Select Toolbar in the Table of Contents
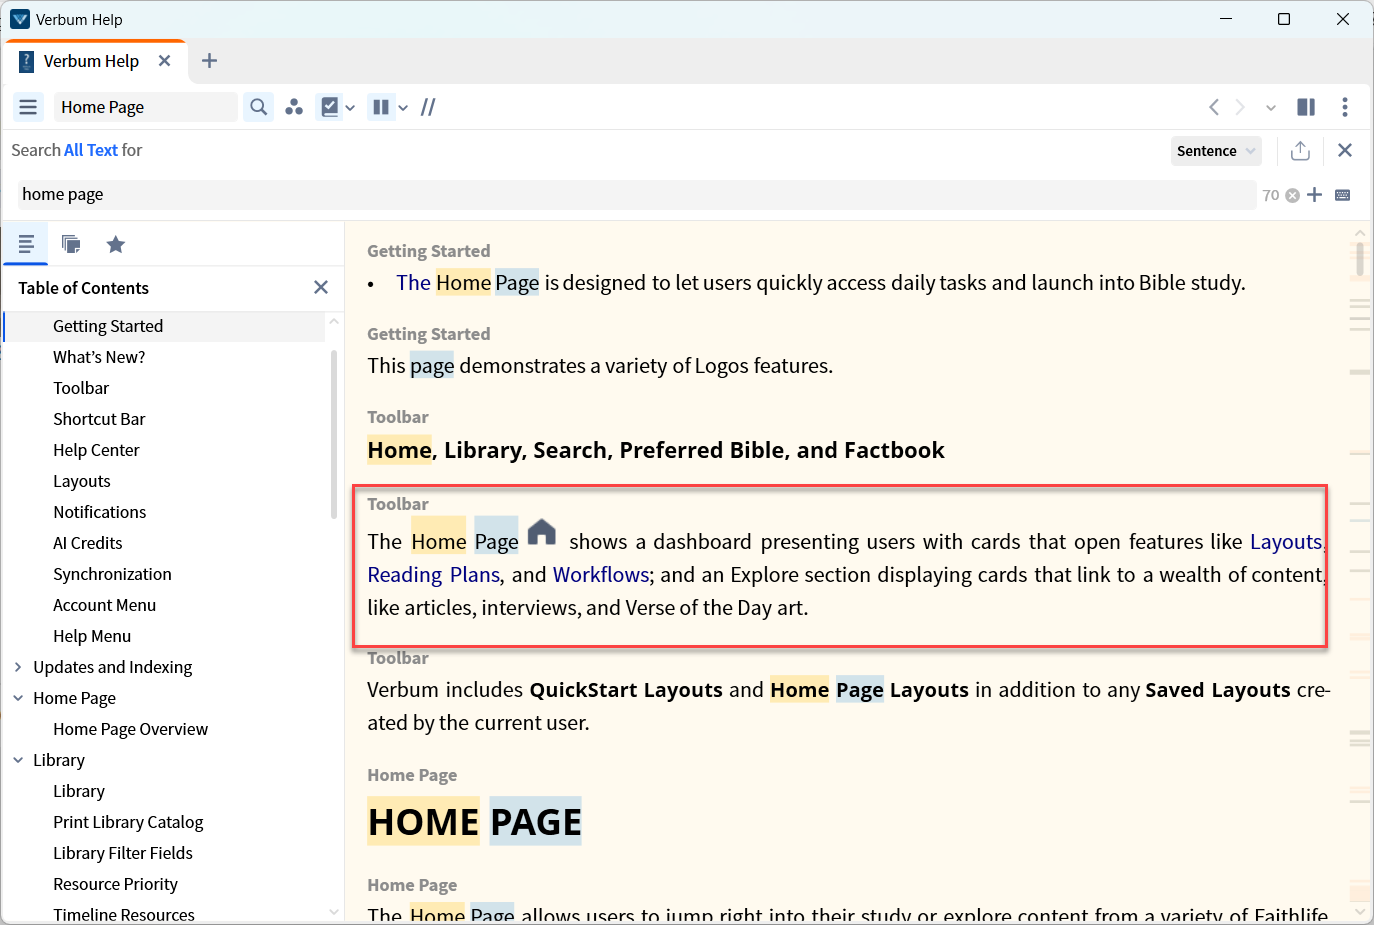The height and width of the screenshot is (925, 1374). (81, 388)
